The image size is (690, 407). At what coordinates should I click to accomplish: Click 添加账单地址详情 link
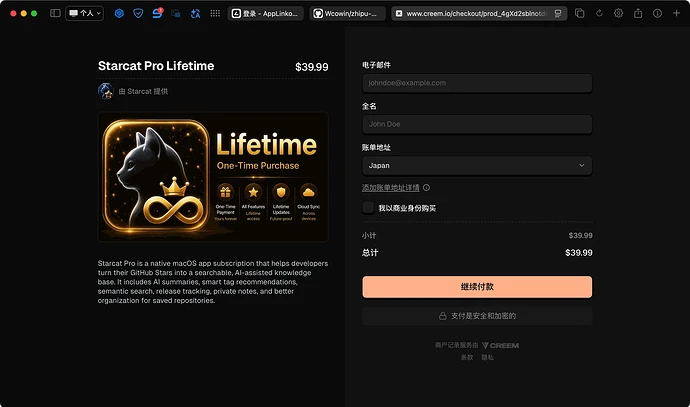[390, 187]
